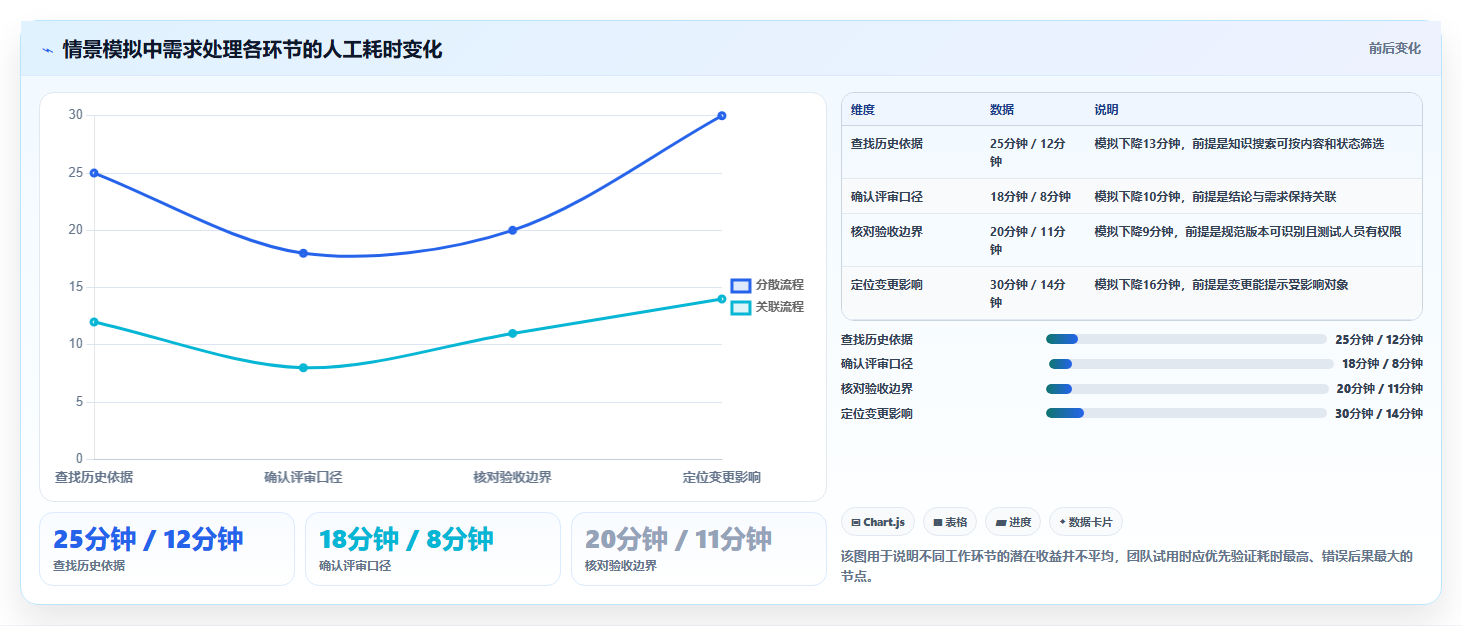Open the 20分钟 / 11分钟 data card
The width and height of the screenshot is (1462, 626).
click(699, 549)
